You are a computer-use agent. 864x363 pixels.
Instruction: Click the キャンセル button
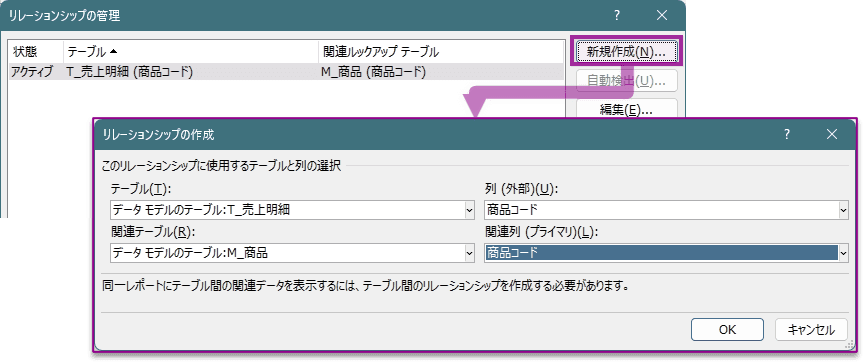[x=811, y=330]
